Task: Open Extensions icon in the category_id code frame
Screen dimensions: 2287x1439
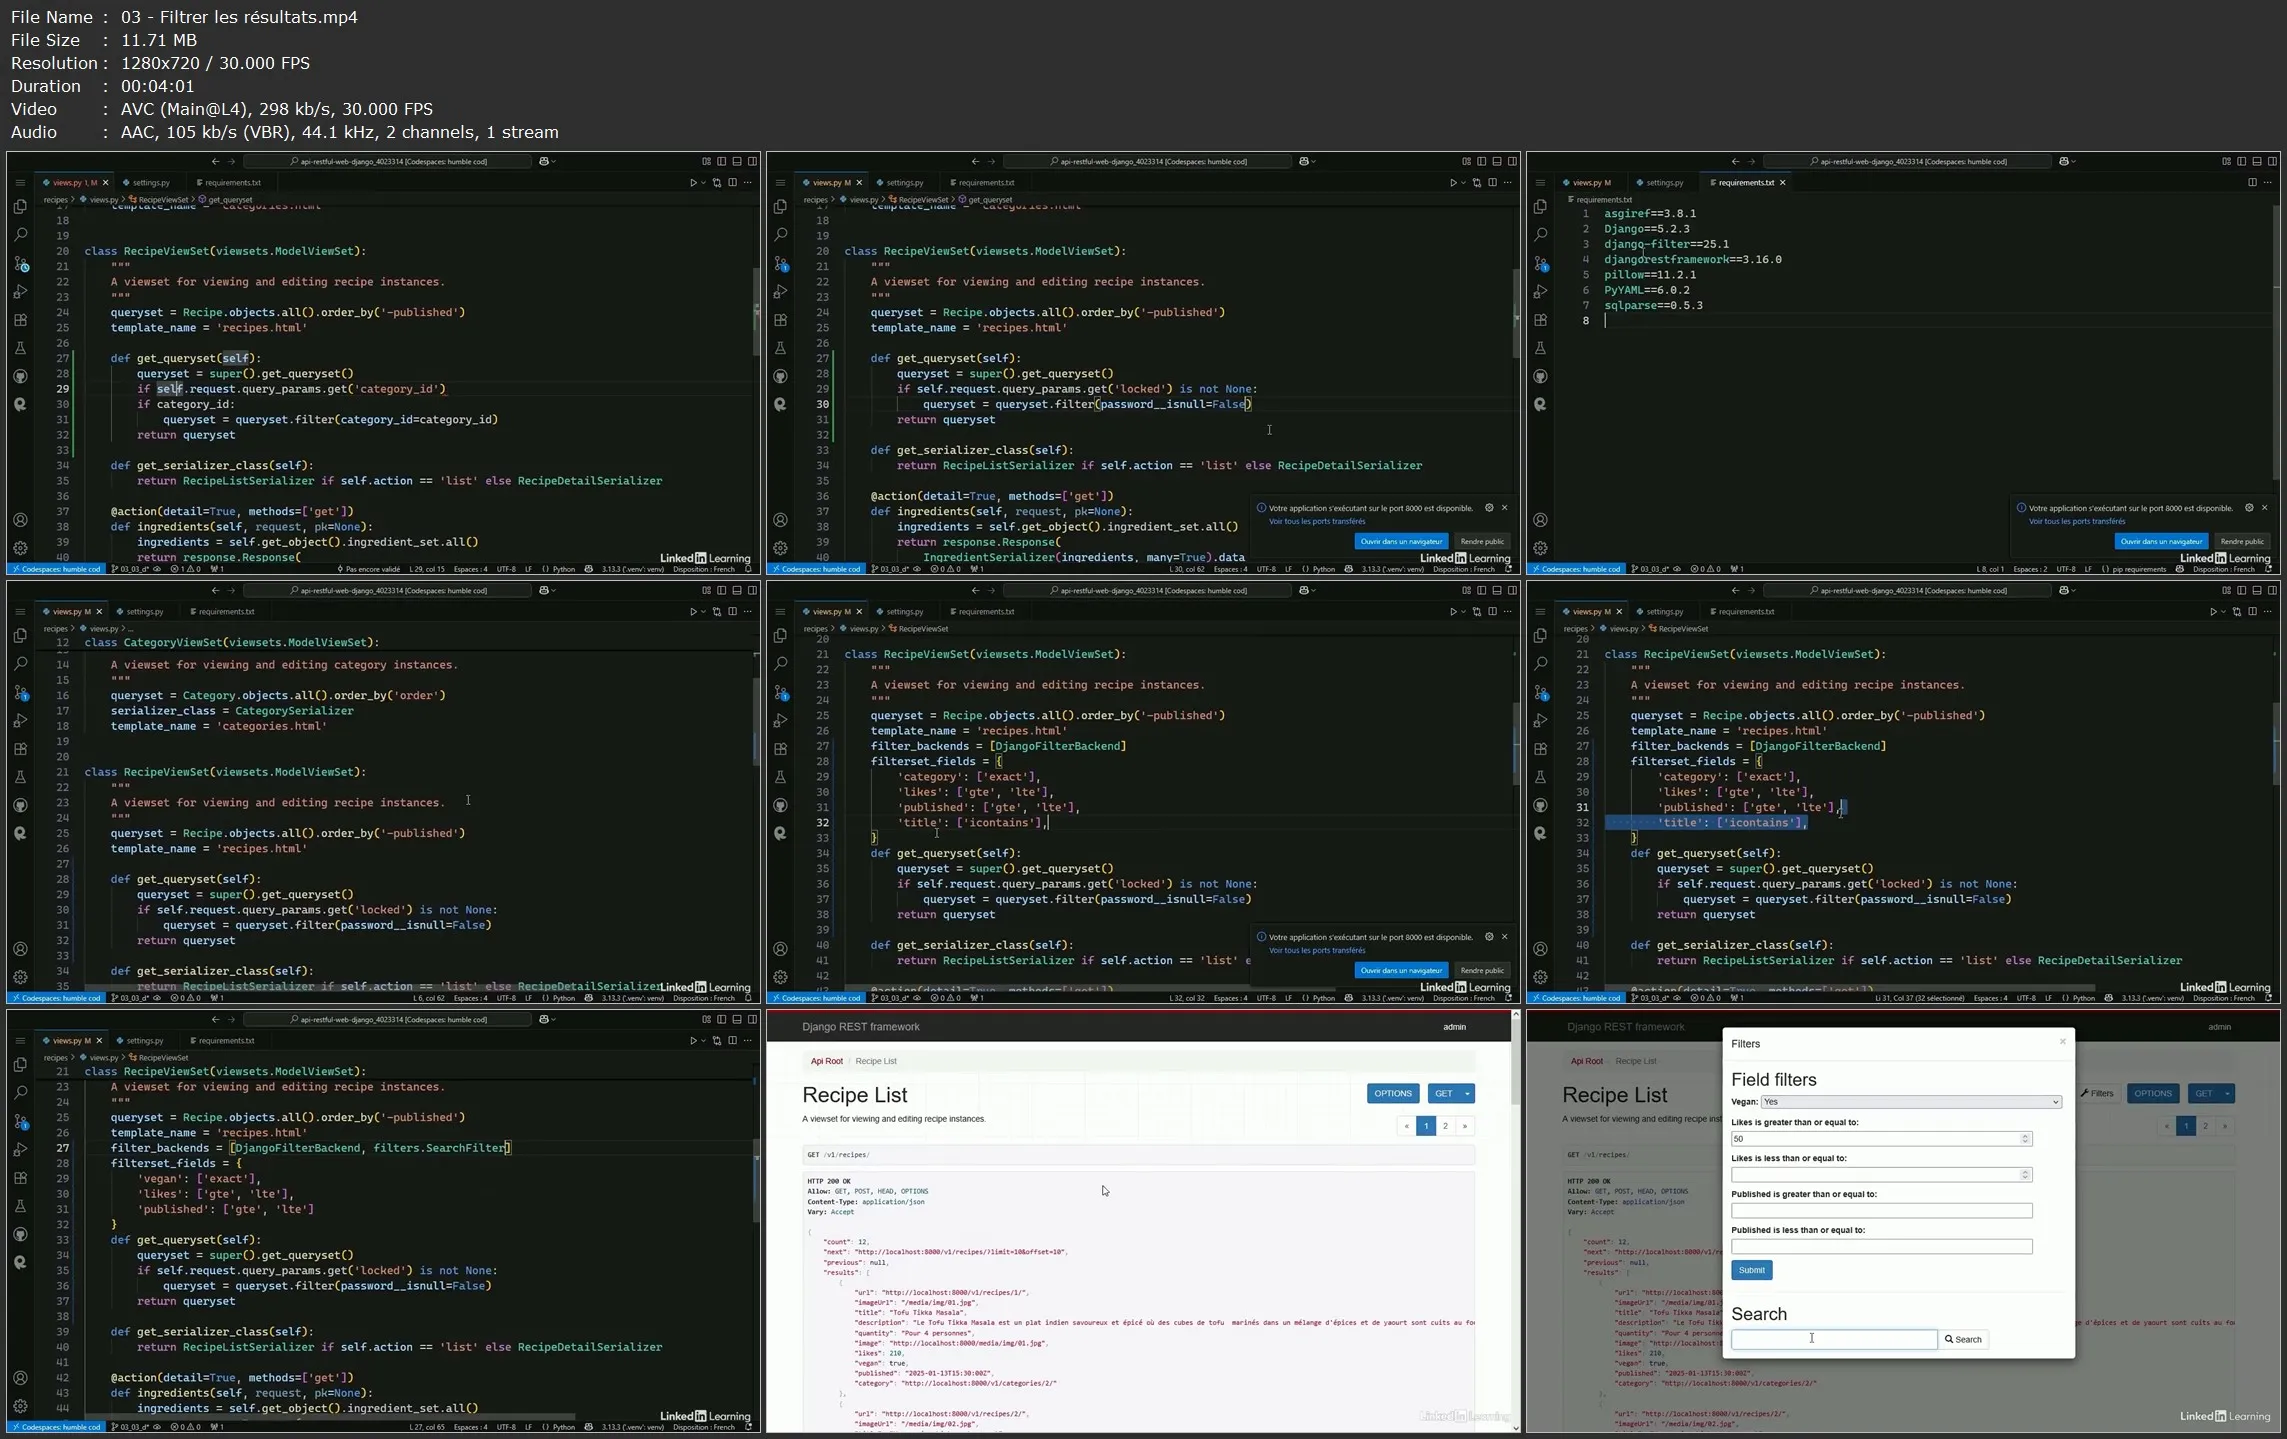Action: 20,320
